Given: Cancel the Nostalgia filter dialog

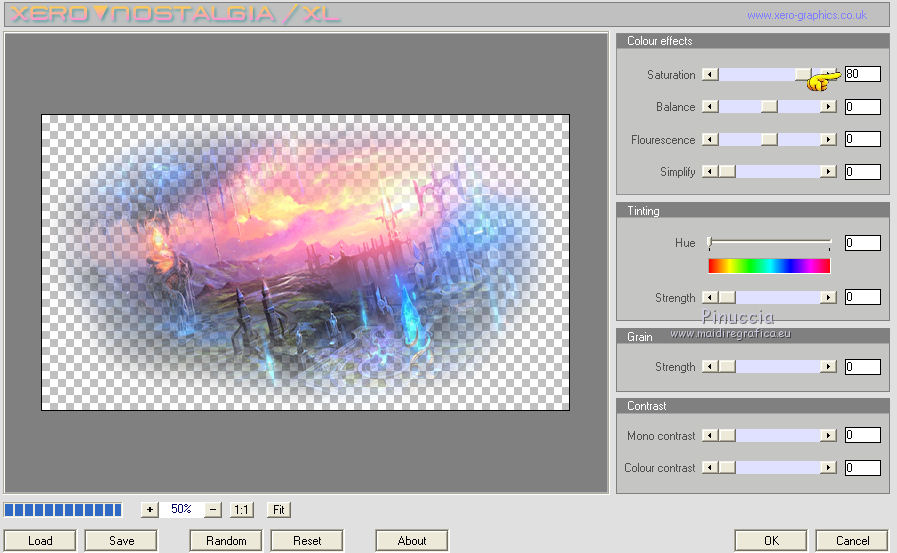Looking at the screenshot, I should pos(852,540).
